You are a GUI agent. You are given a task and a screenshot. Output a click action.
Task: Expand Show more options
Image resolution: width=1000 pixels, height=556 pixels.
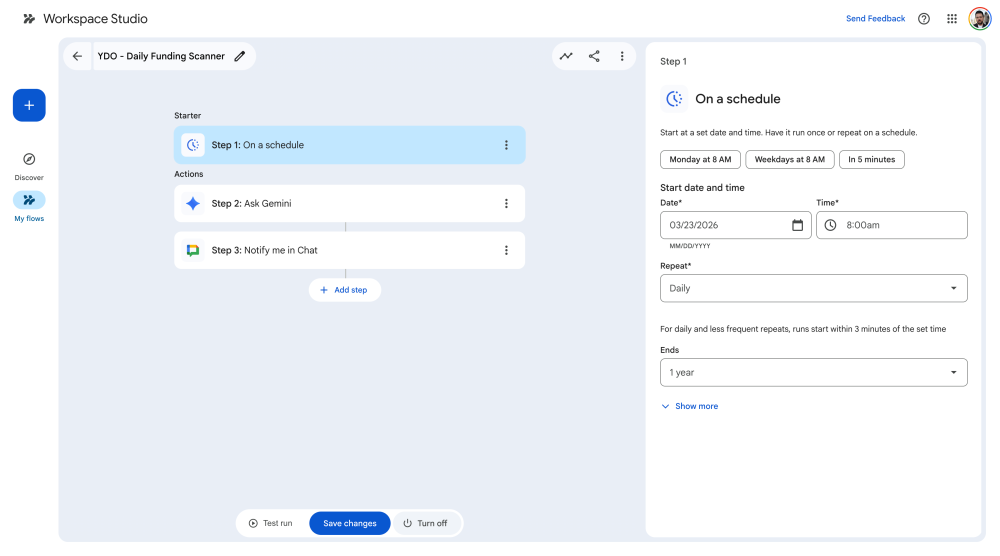click(689, 406)
